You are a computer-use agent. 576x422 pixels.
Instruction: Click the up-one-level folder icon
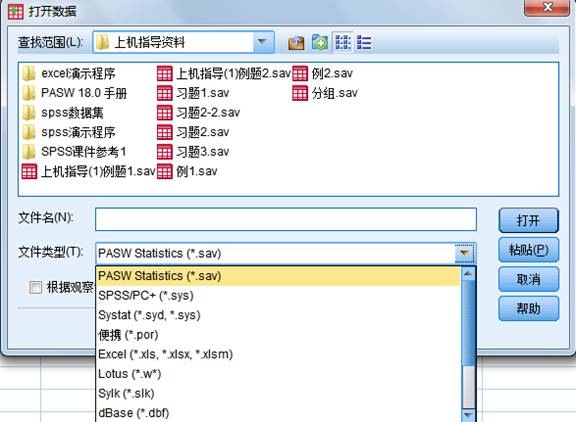point(296,43)
